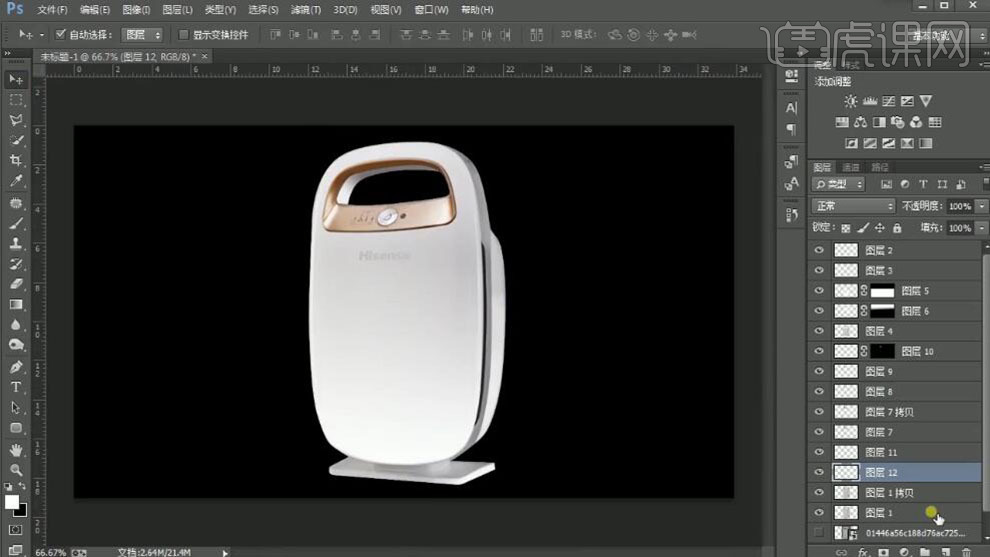This screenshot has height=557, width=990.
Task: Click the background color swatch
Action: click(x=22, y=511)
